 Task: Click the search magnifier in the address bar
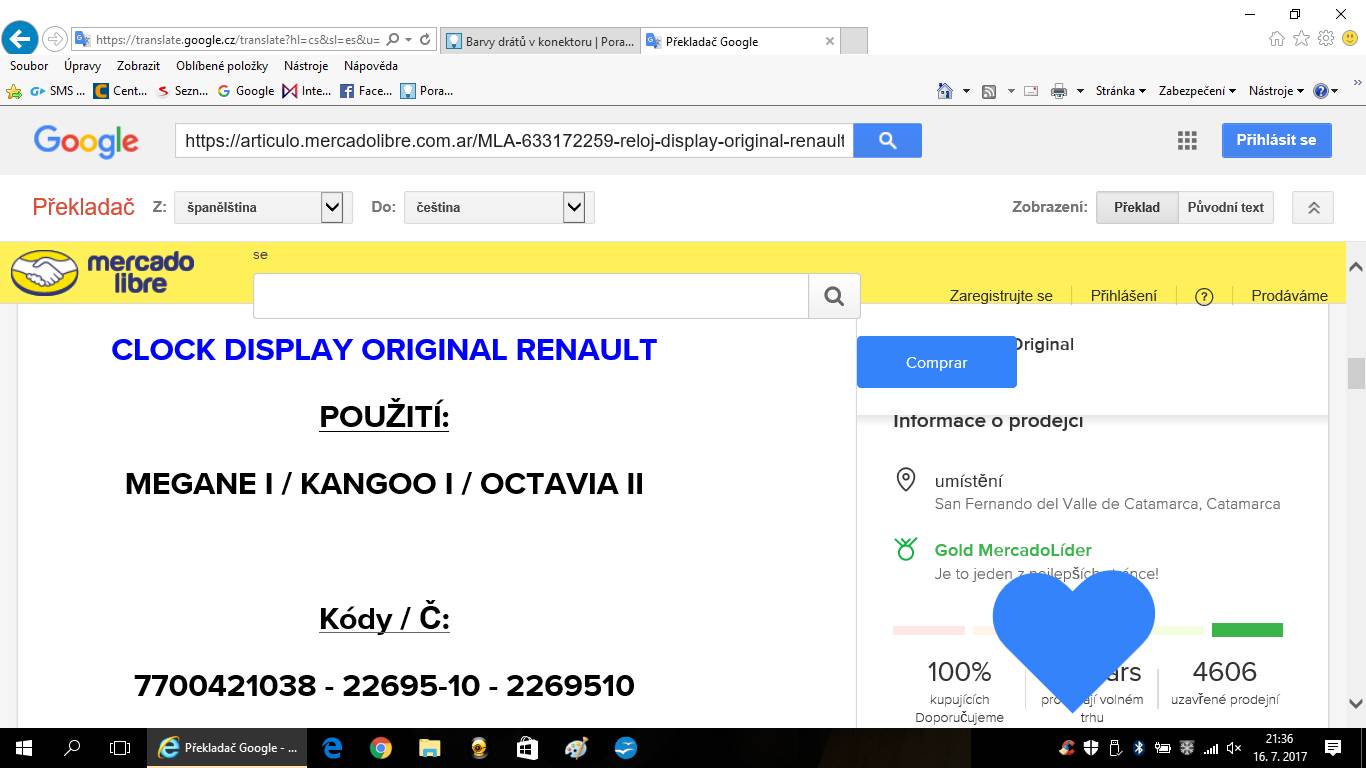point(392,40)
